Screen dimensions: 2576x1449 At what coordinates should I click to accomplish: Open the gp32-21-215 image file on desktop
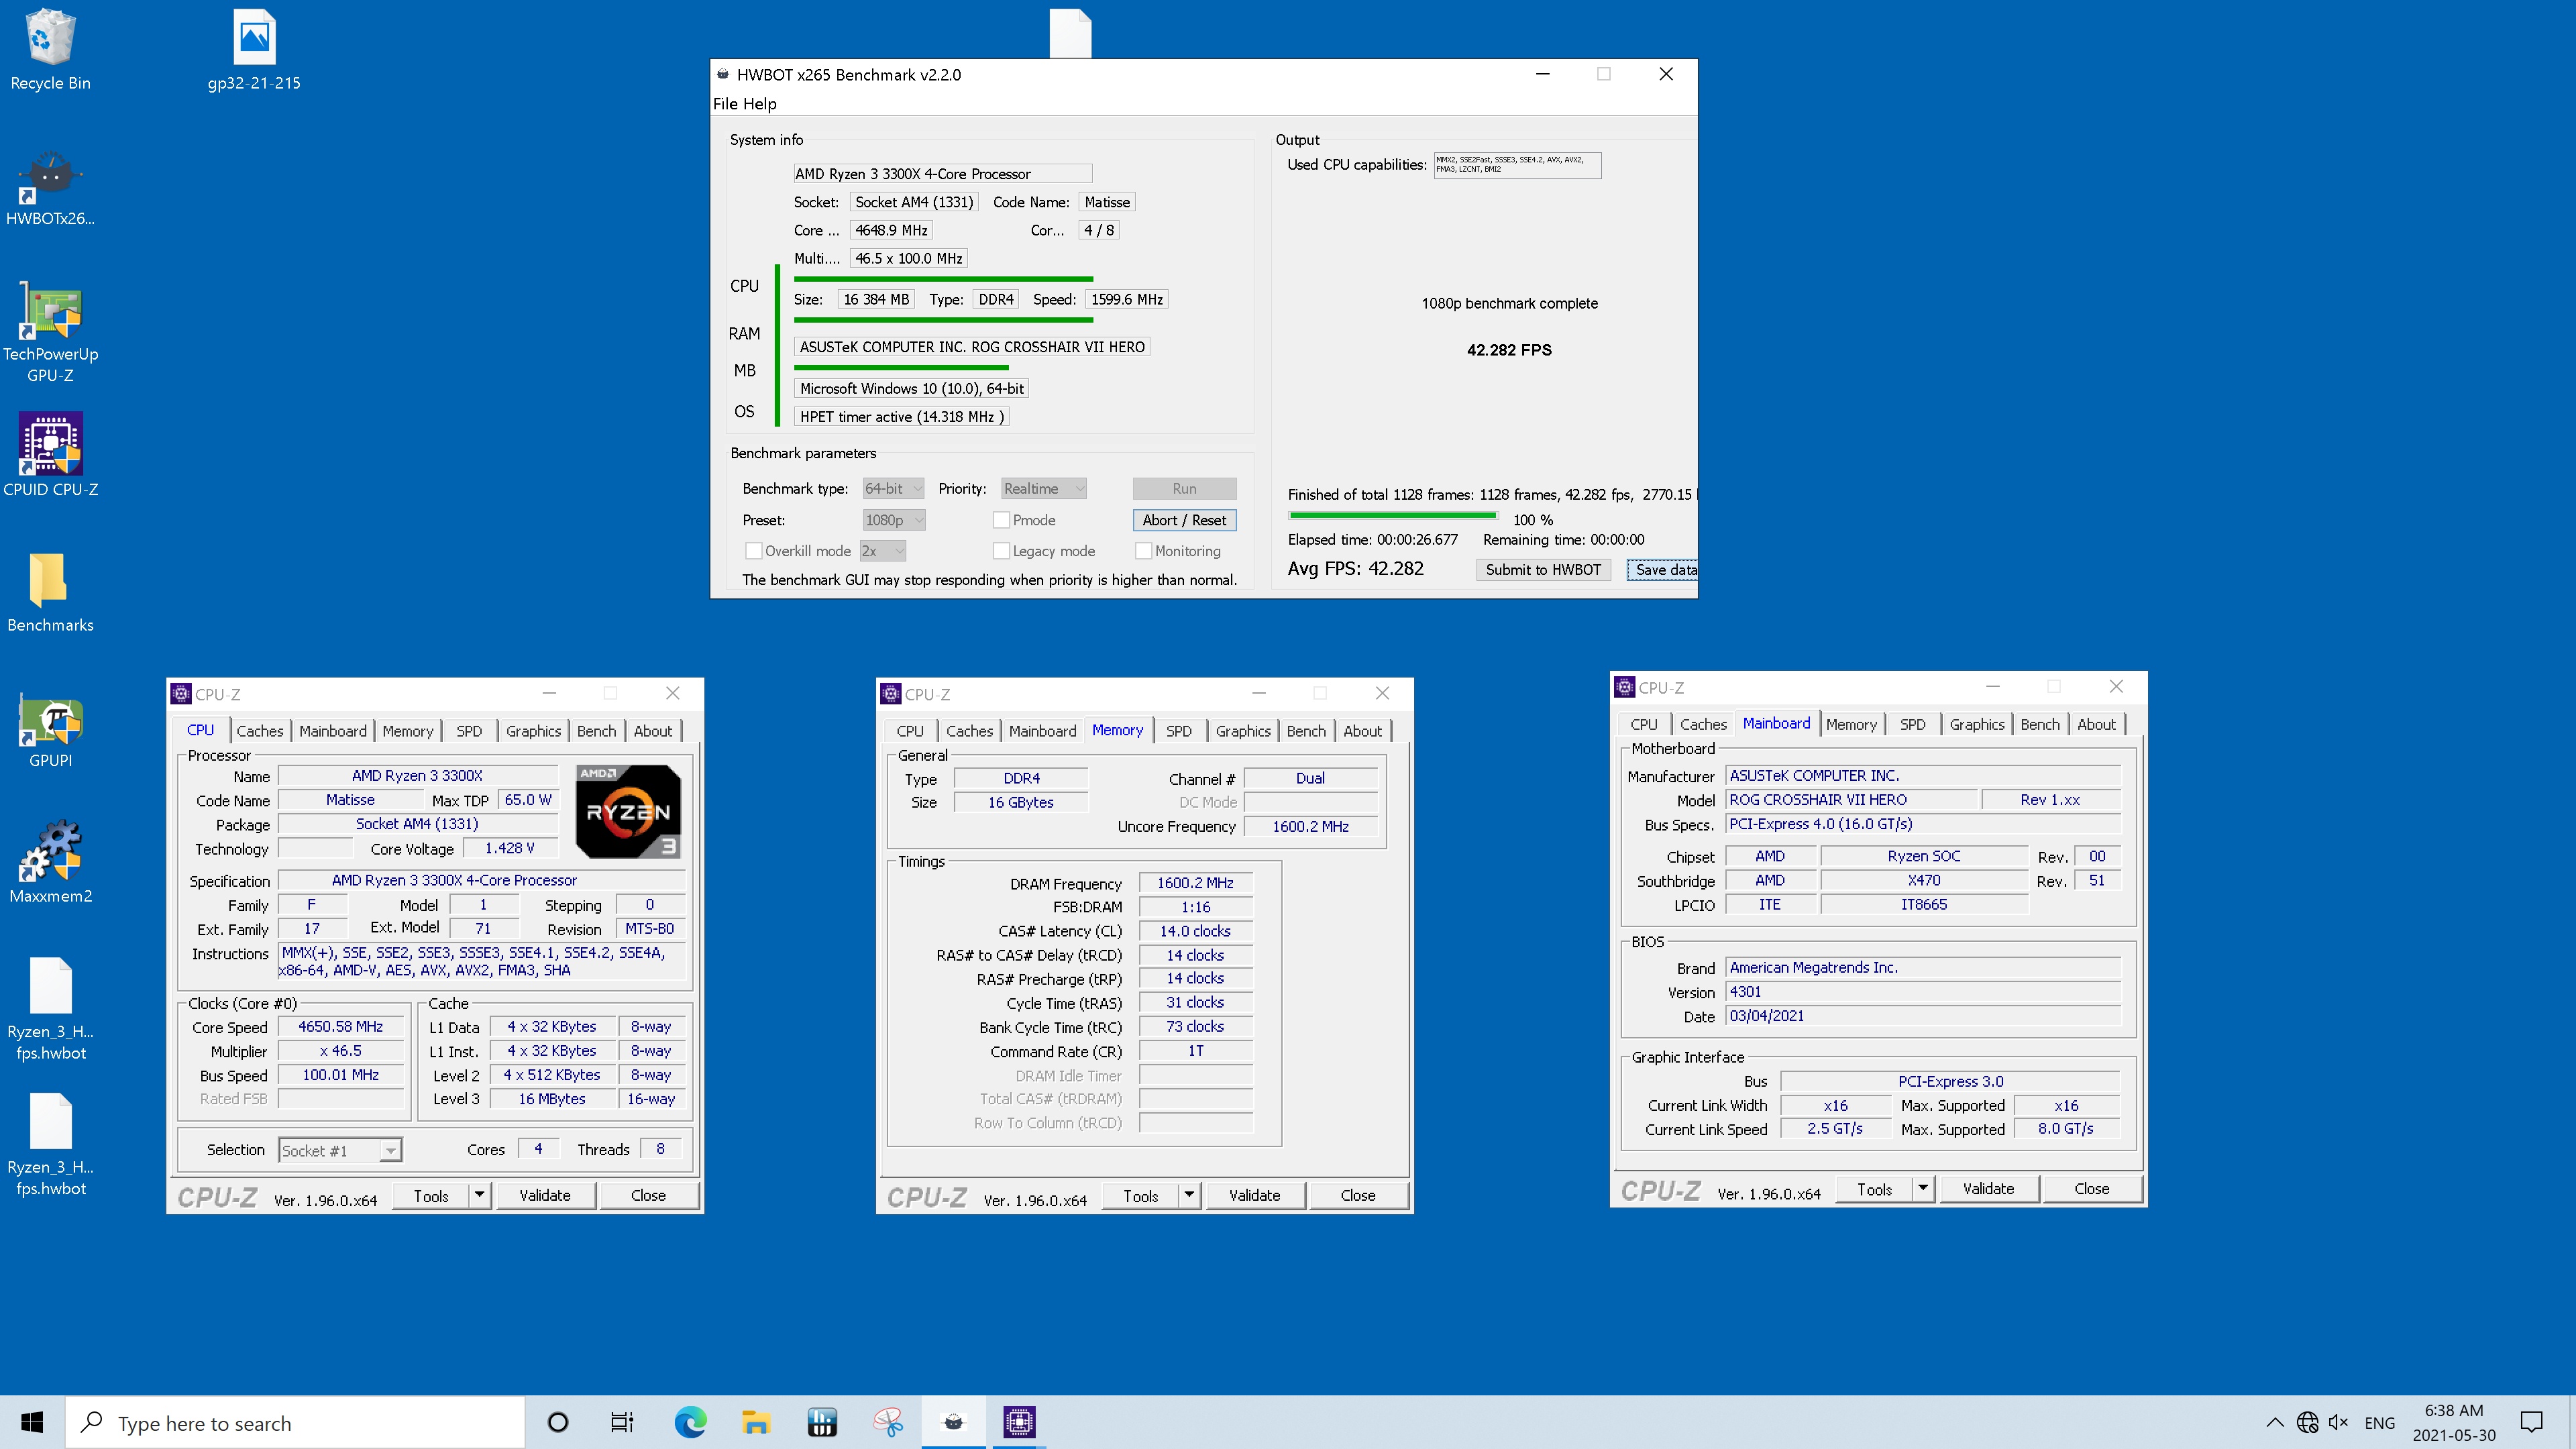(x=254, y=50)
